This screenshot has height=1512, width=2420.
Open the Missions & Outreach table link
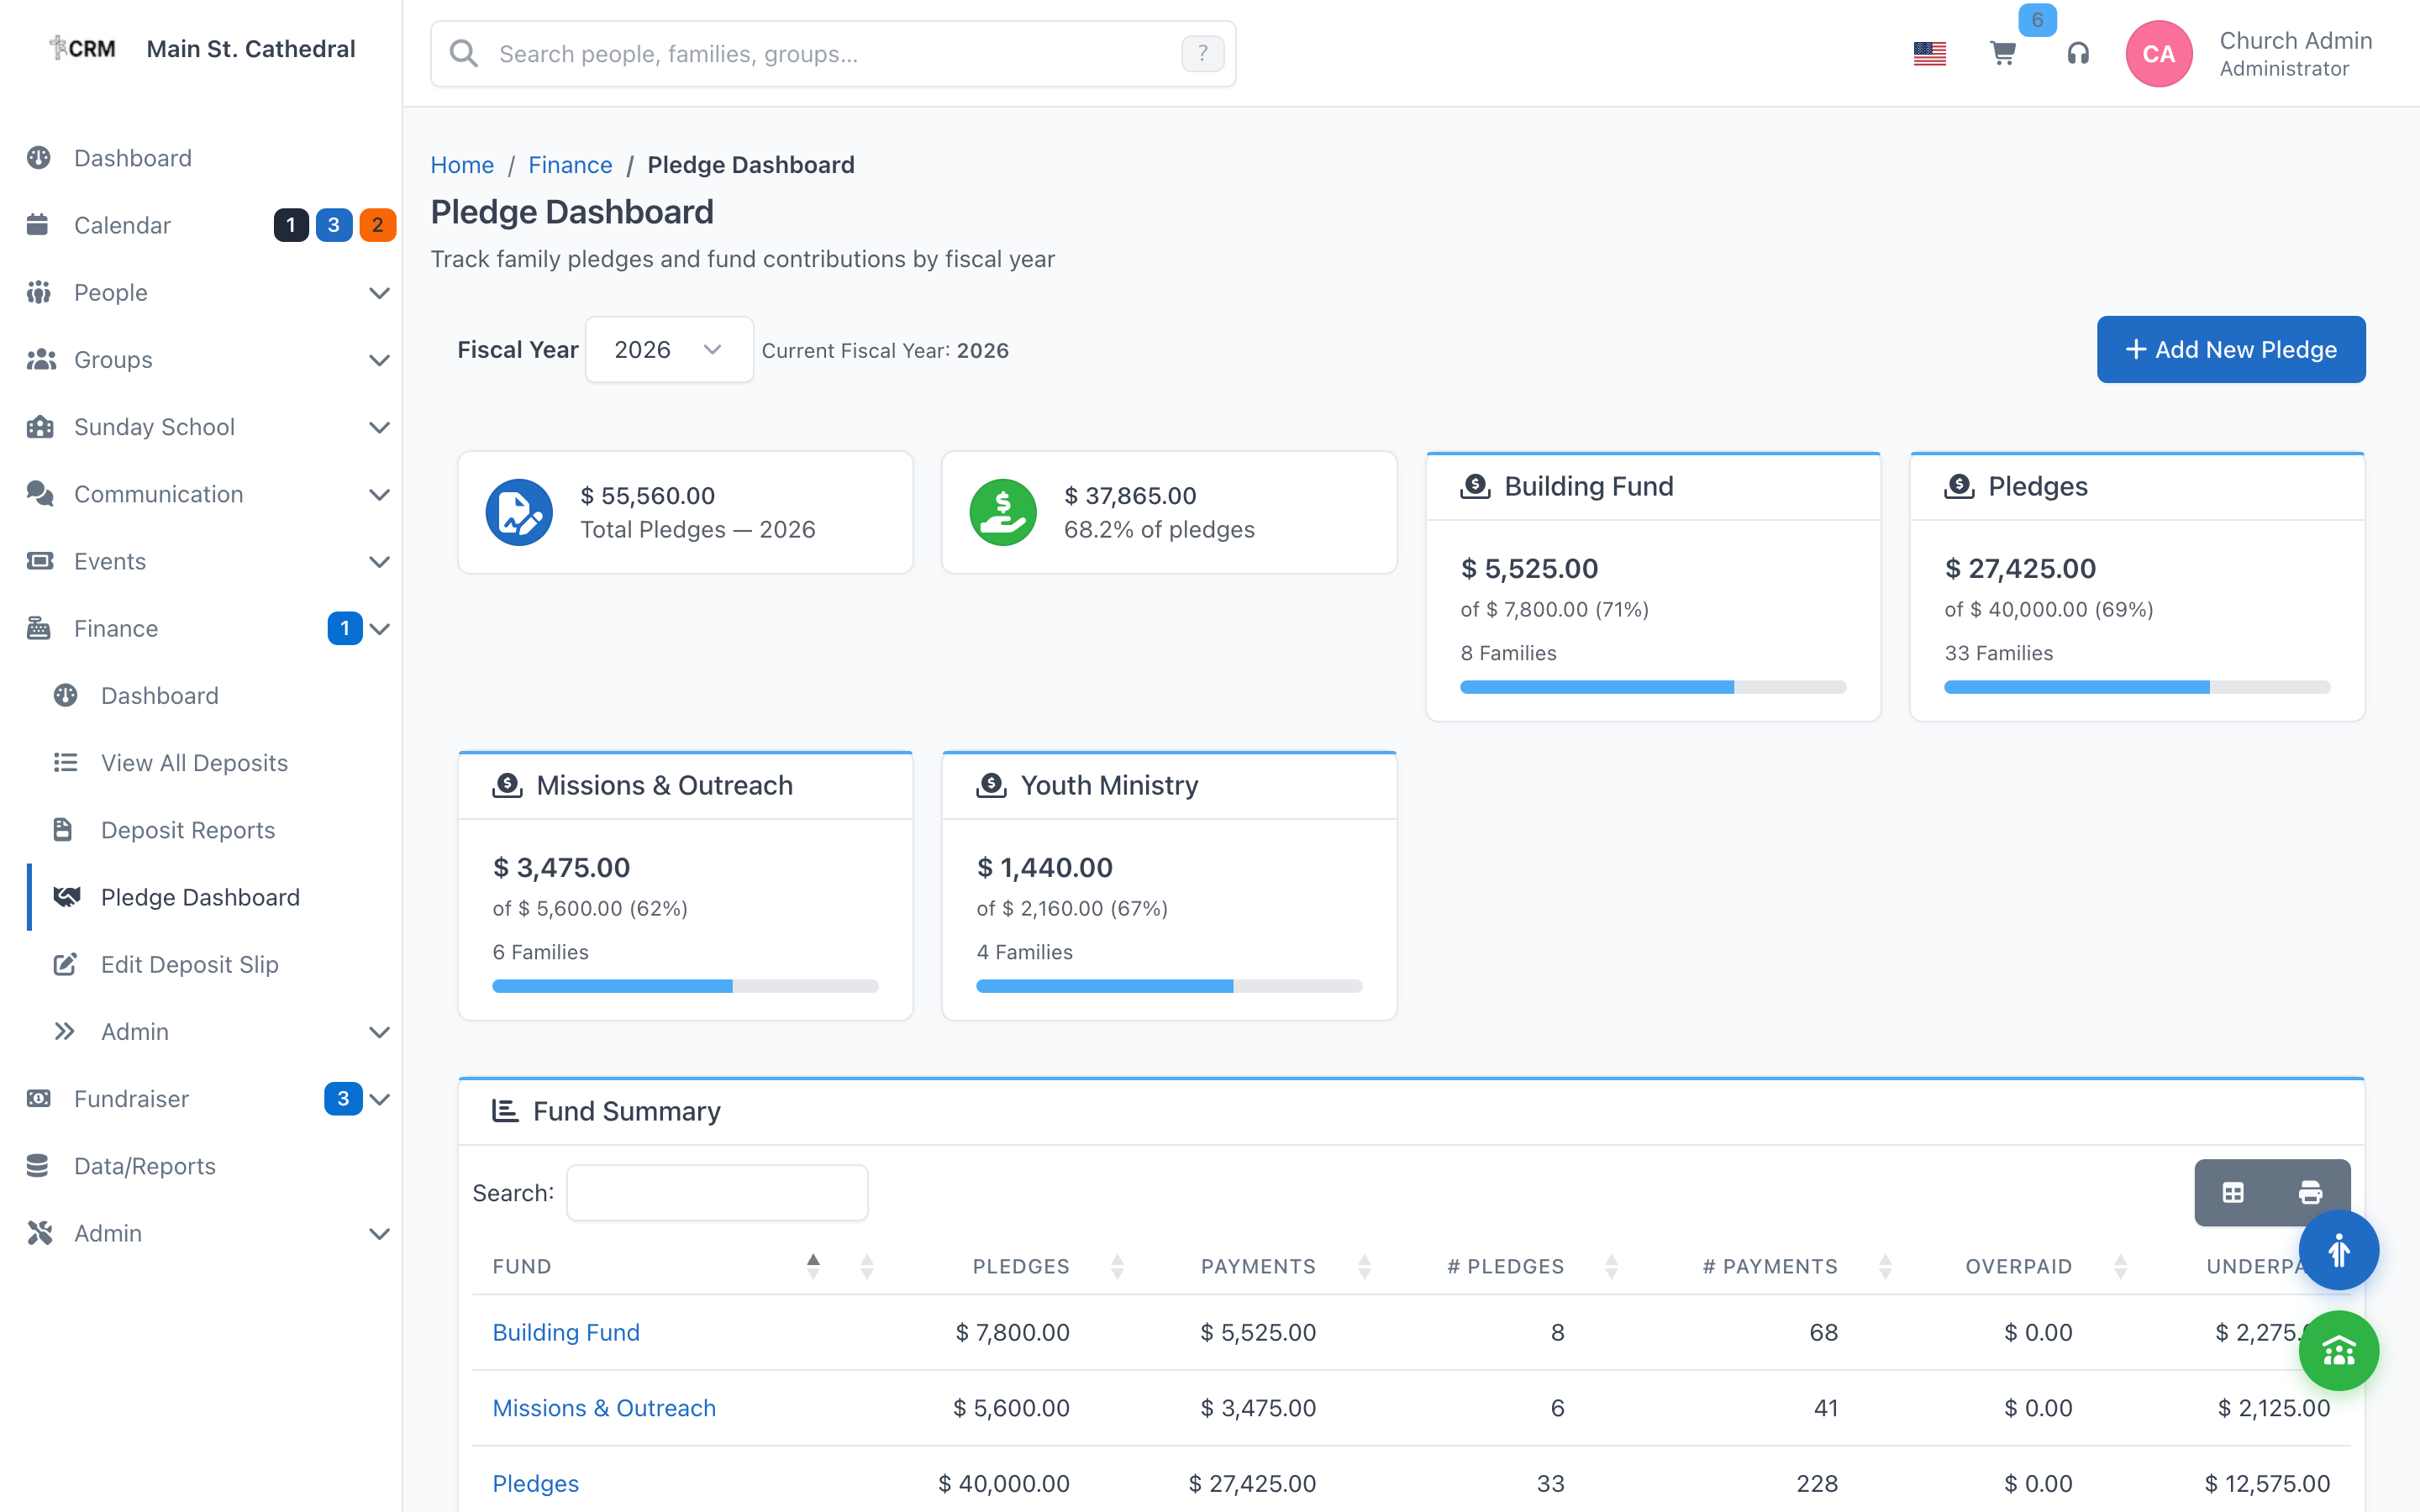click(x=604, y=1408)
